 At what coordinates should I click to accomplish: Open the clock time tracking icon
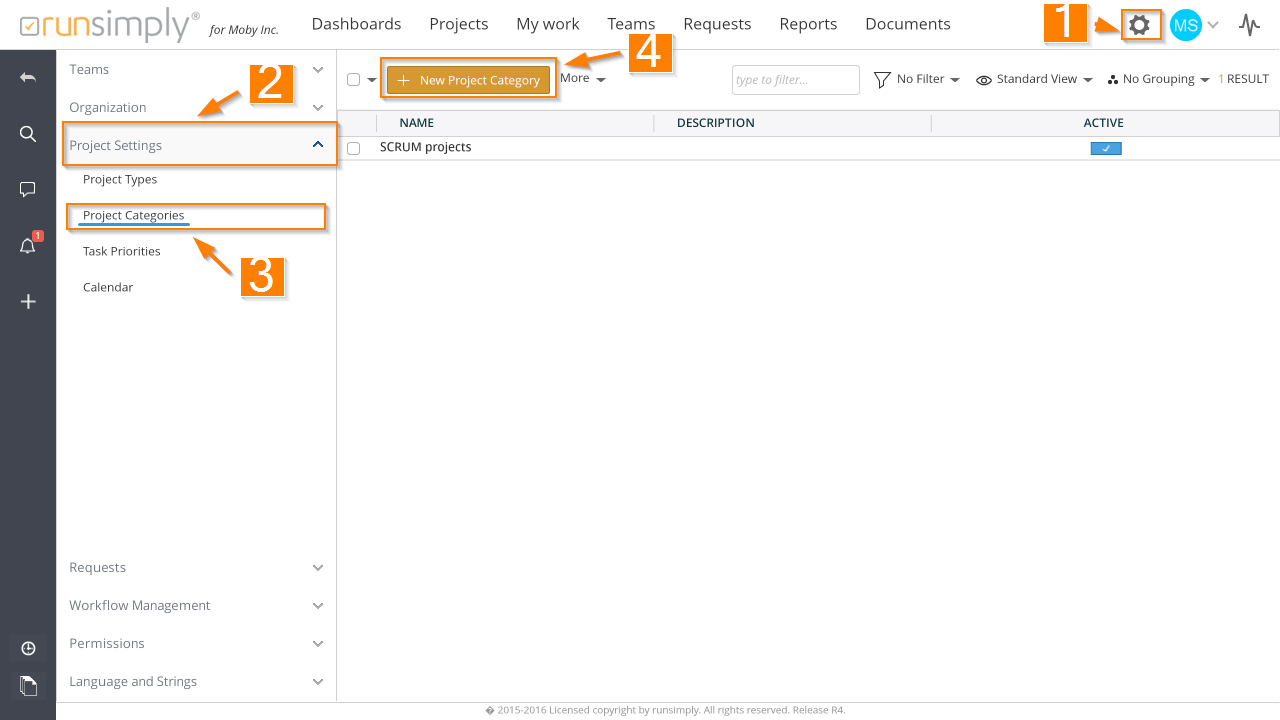pos(28,648)
